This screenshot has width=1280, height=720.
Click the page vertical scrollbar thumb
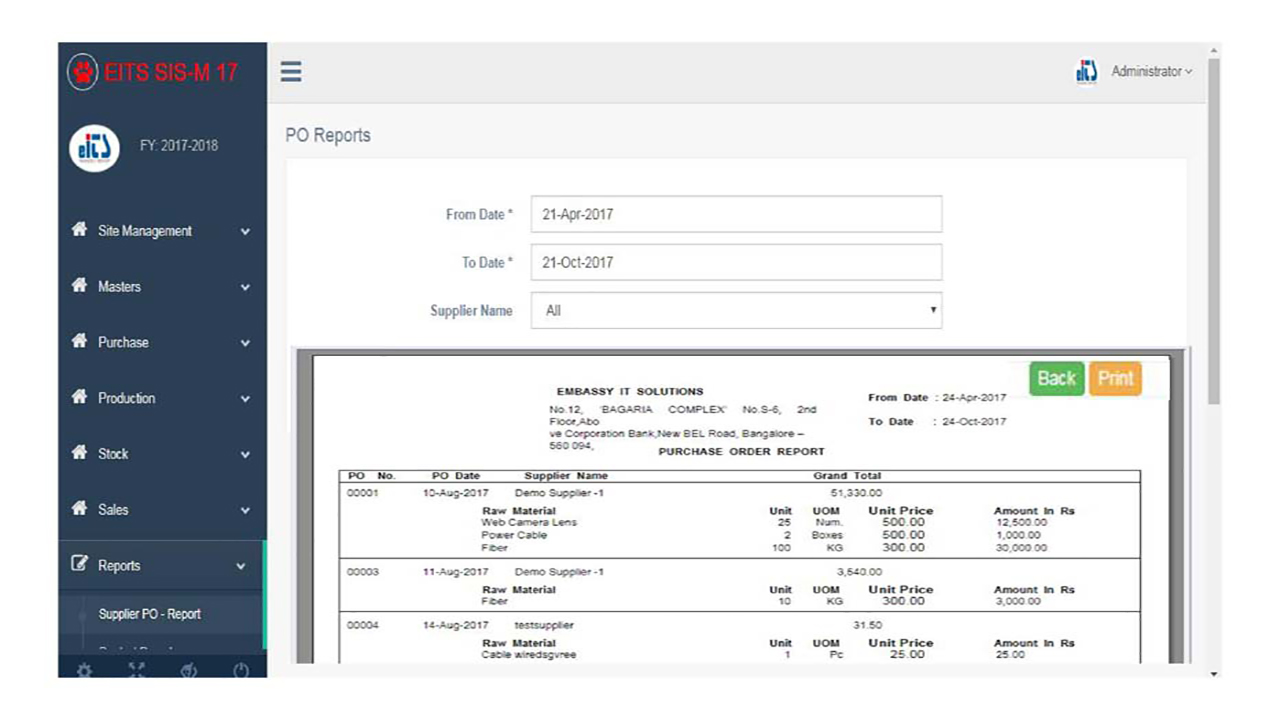click(x=1214, y=230)
